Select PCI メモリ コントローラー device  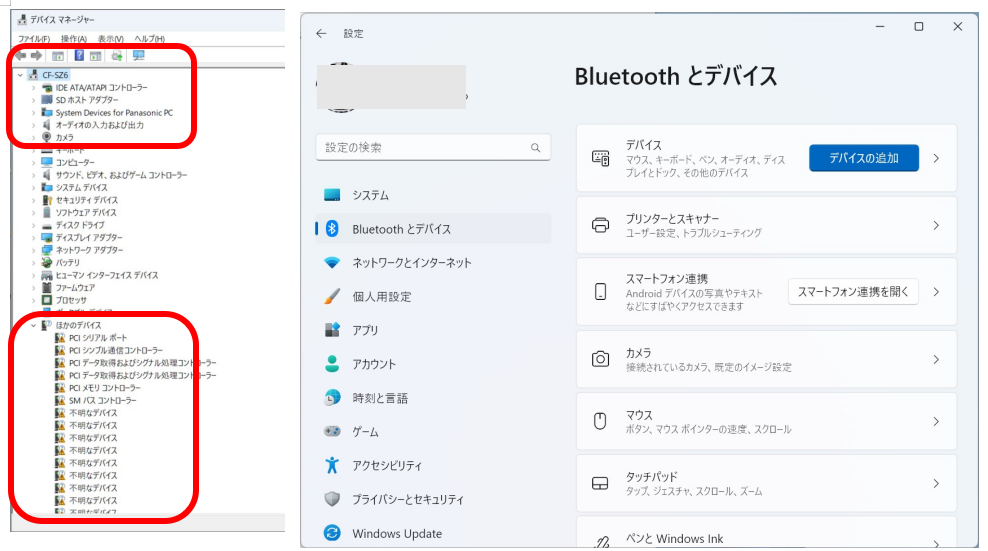[105, 388]
